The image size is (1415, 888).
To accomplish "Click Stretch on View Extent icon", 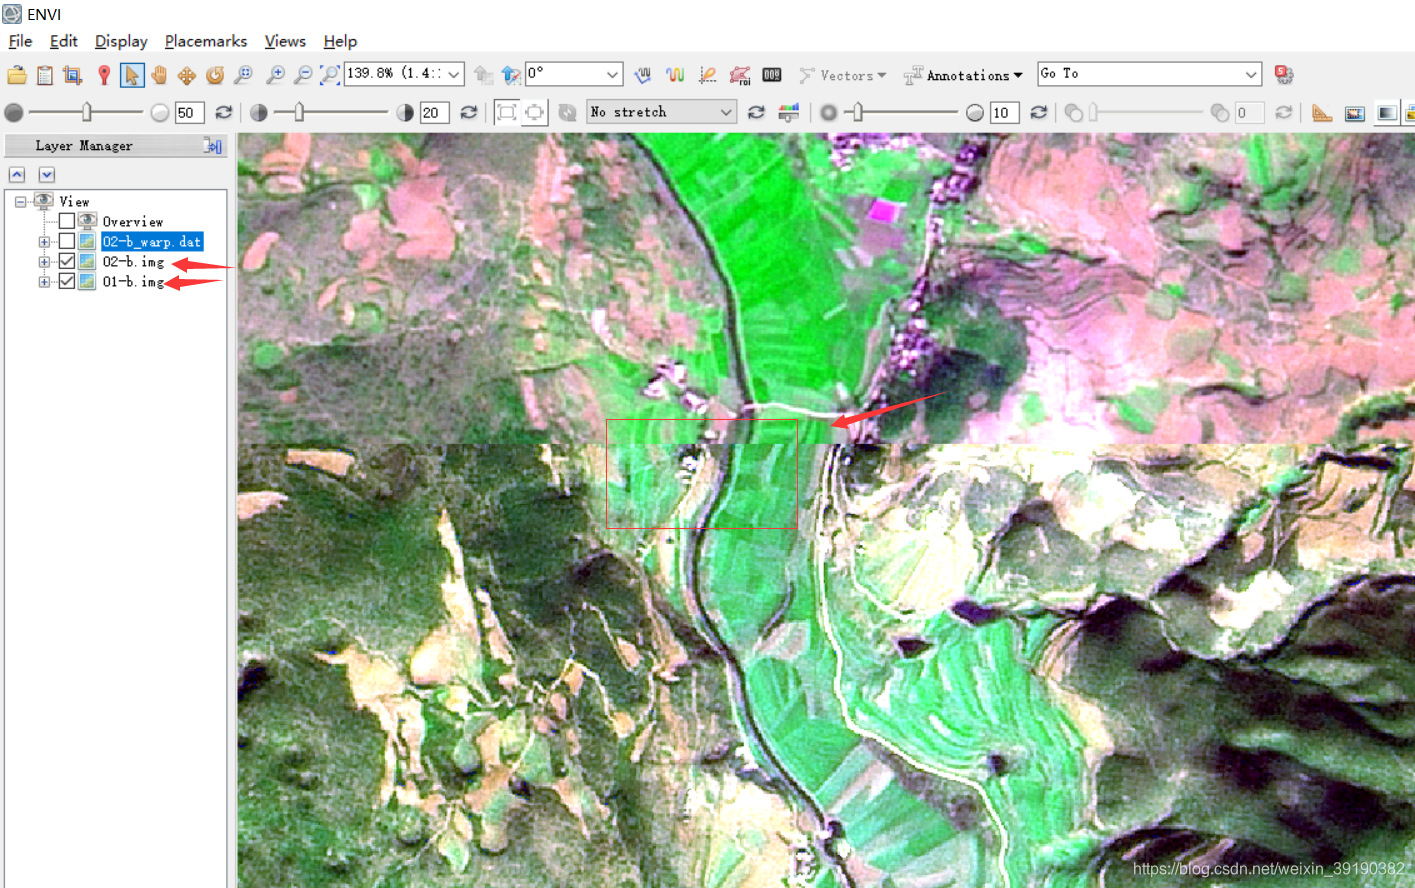I will [535, 112].
